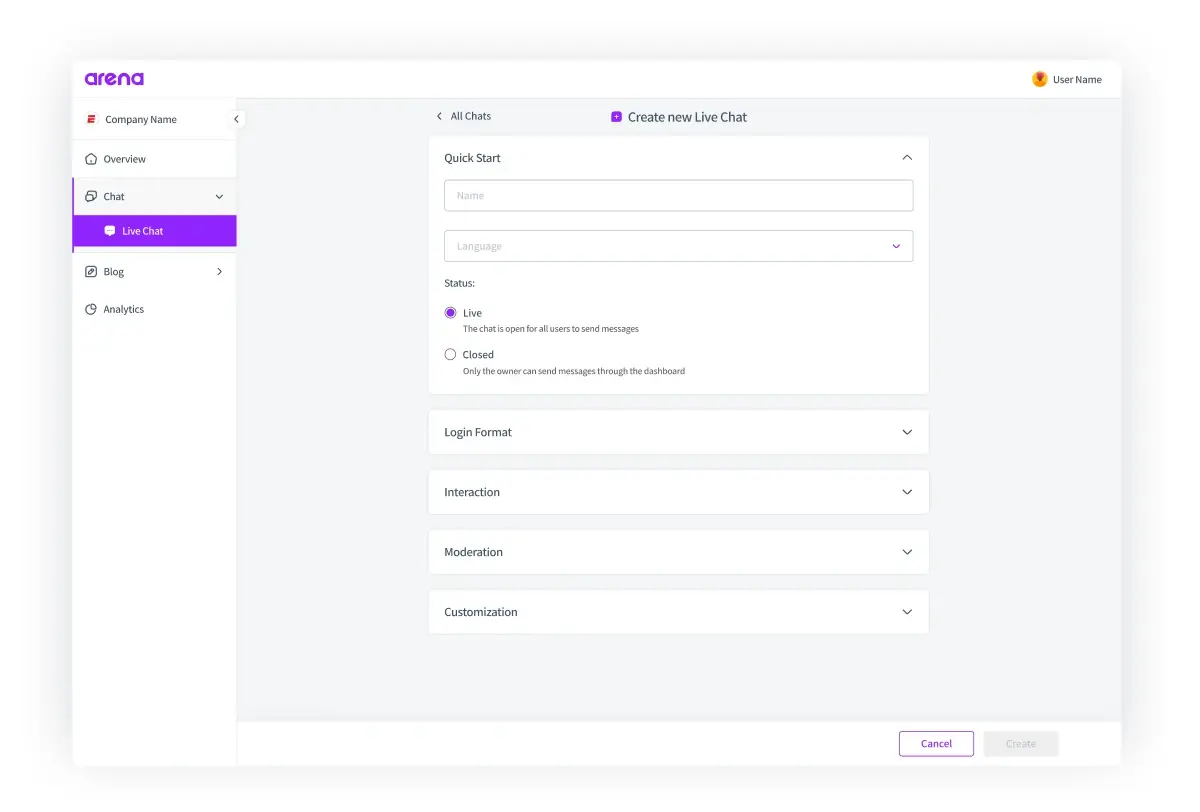The width and height of the screenshot is (1200, 812).
Task: Collapse the sidebar with the chevron arrow
Action: tap(236, 118)
